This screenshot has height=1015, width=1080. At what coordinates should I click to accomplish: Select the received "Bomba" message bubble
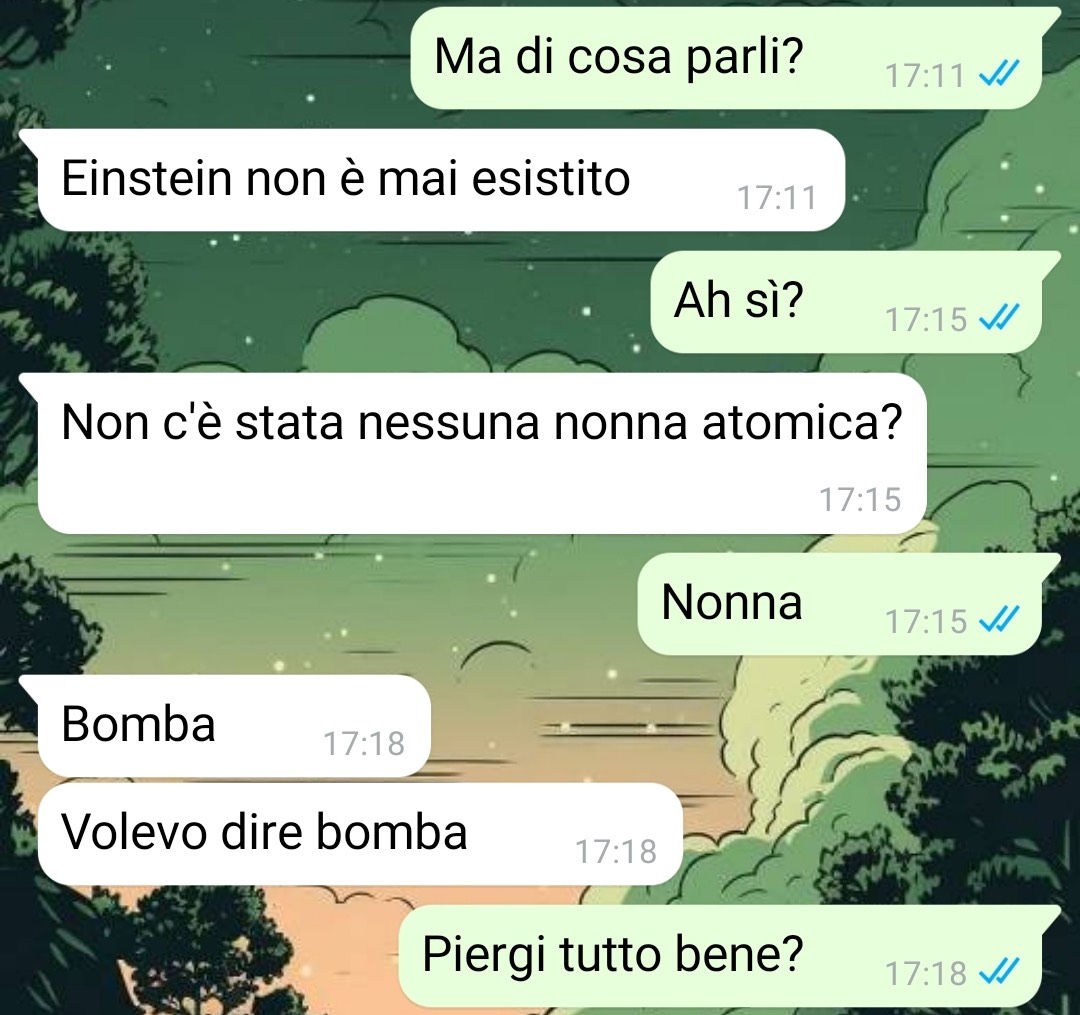[x=233, y=725]
